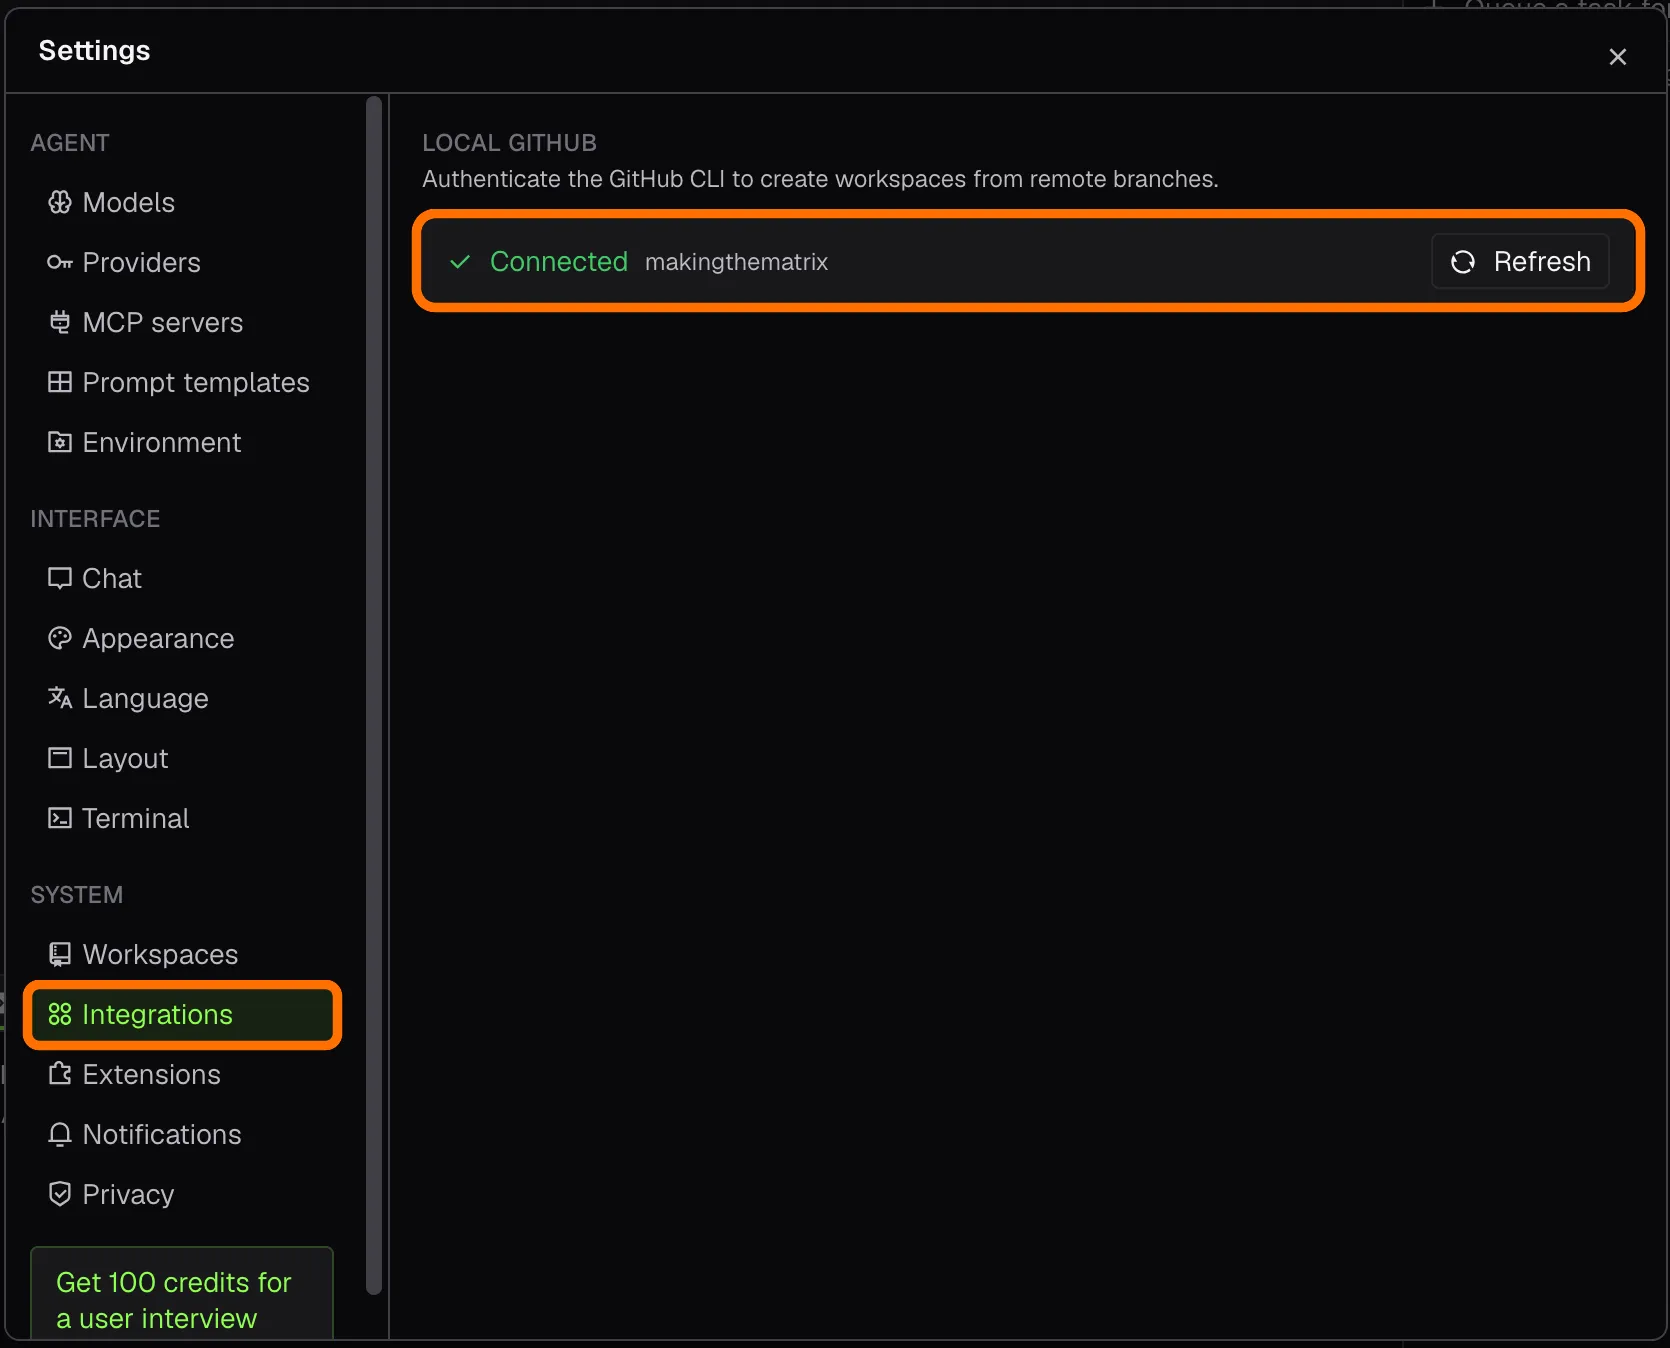
Task: Click the SYSTEM section header
Action: click(x=76, y=895)
